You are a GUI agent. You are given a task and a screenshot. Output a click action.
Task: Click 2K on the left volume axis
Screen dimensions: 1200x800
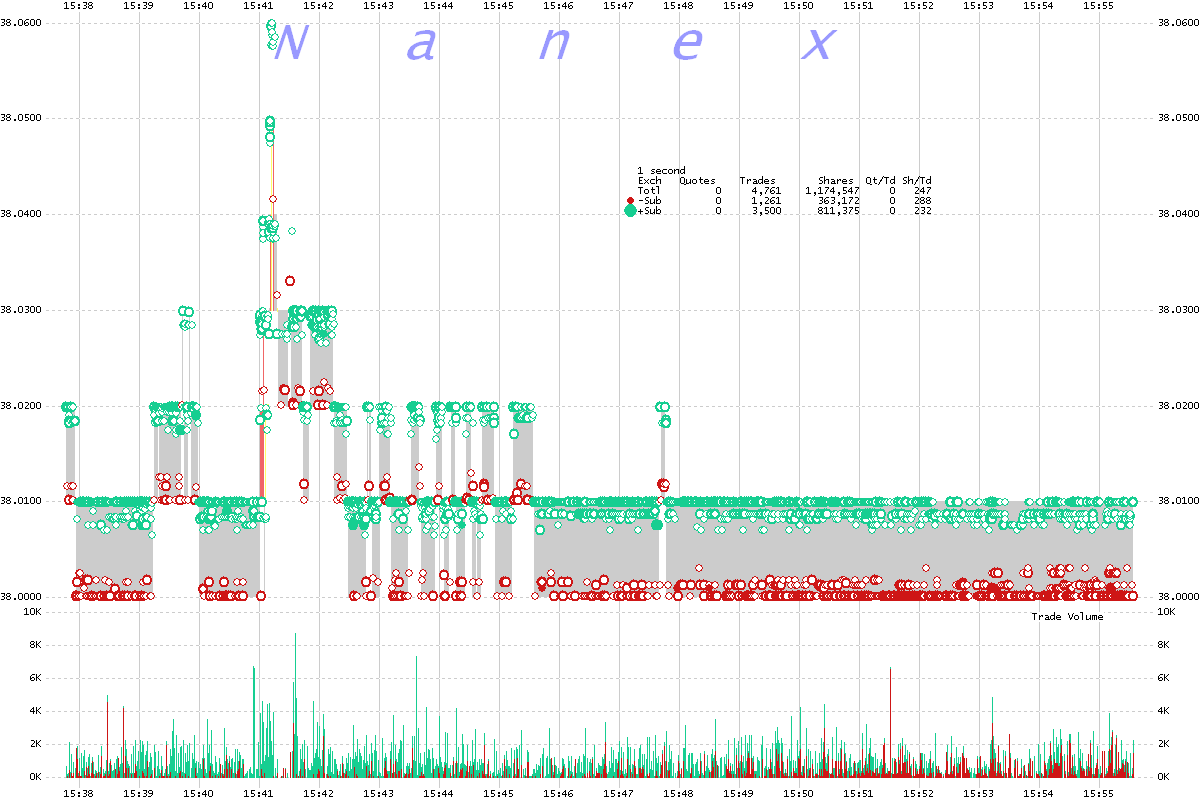click(36, 745)
